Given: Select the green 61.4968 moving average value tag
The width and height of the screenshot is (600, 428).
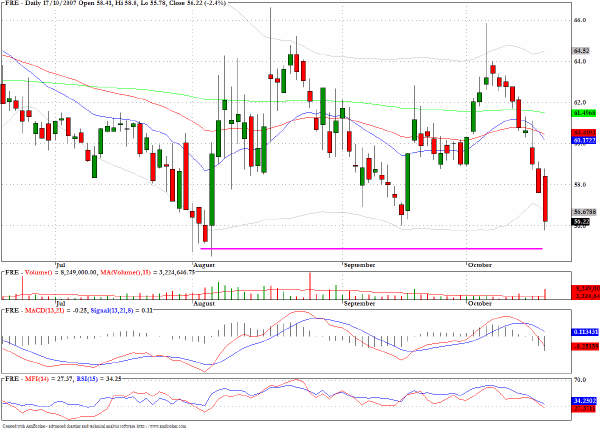Looking at the screenshot, I should click(584, 113).
